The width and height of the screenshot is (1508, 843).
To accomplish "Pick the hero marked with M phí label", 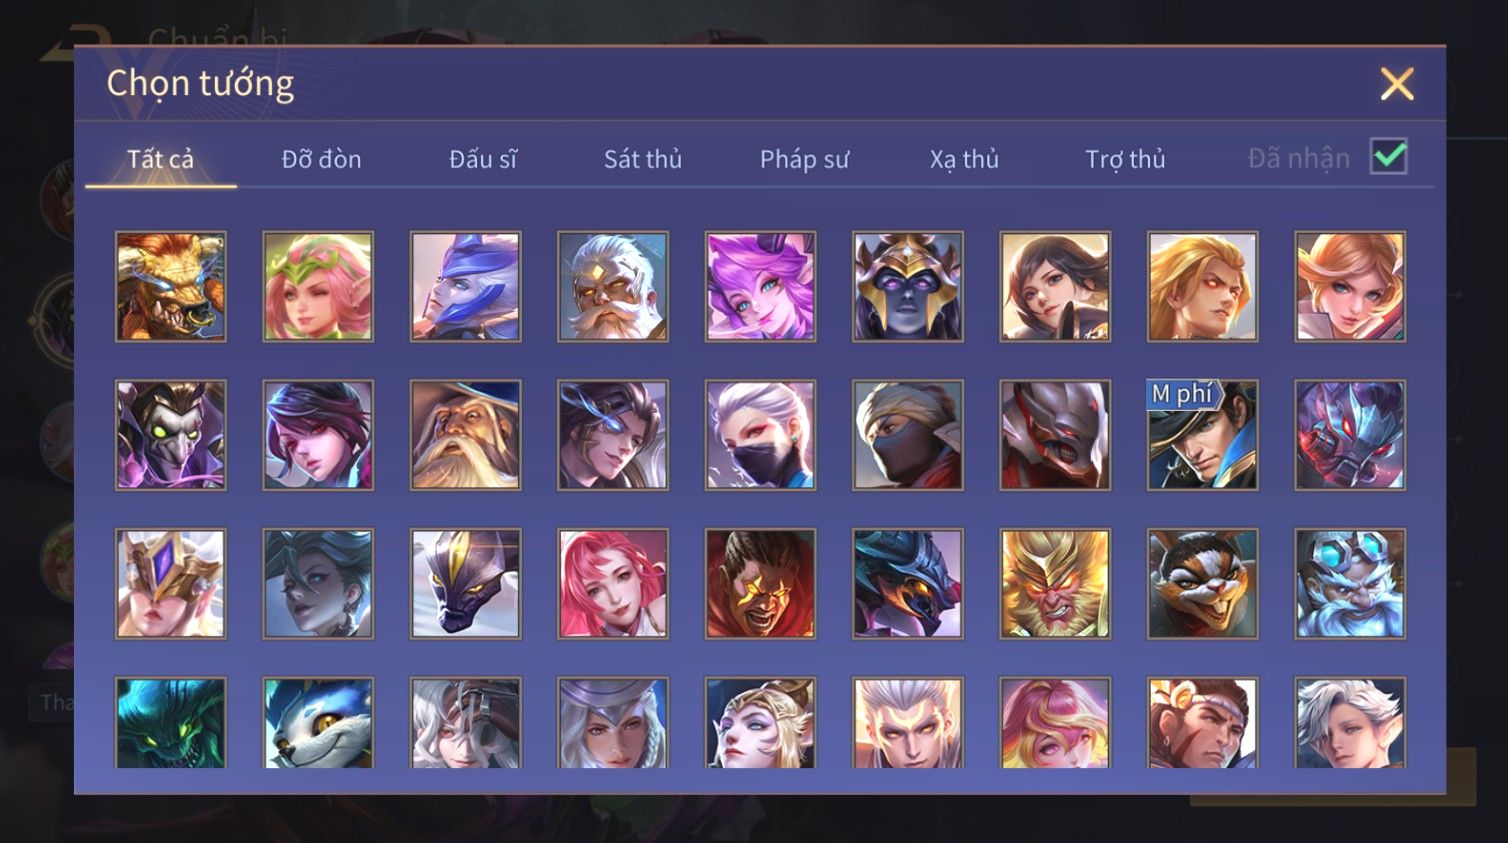I will coord(1202,435).
